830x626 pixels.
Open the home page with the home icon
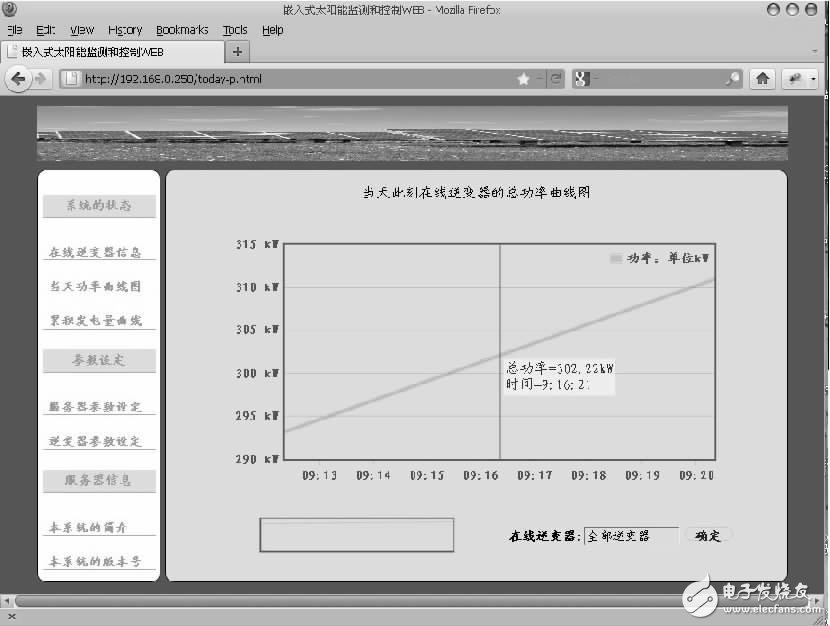tap(763, 78)
